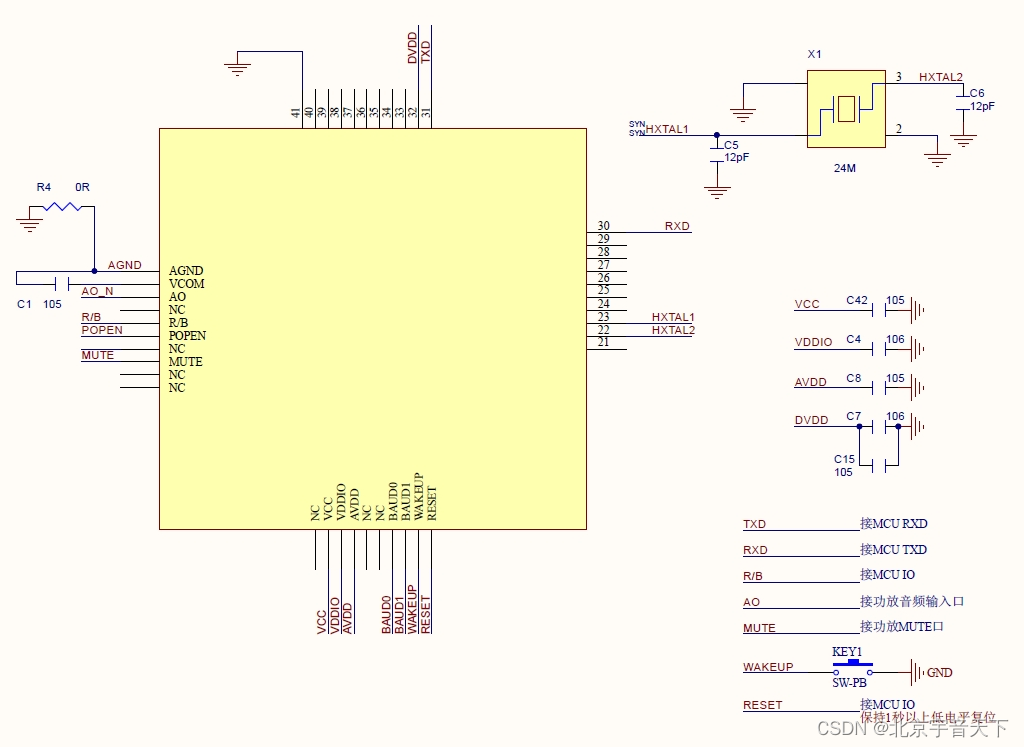
Task: Click the VCOM pin name inside the chip
Action: click(187, 283)
